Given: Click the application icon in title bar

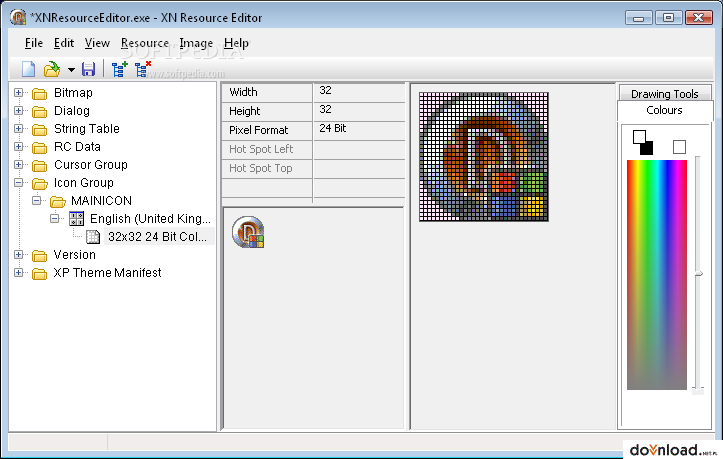Looking at the screenshot, I should [18, 17].
